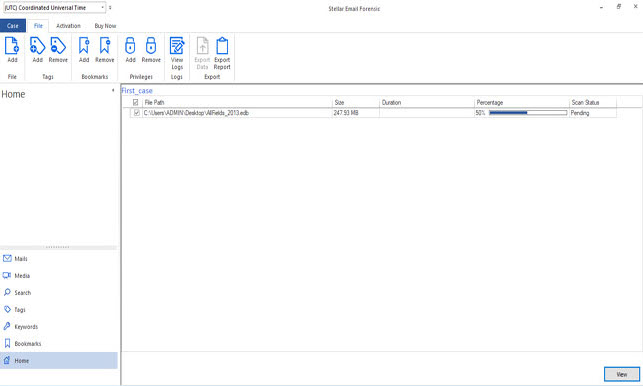Open Keywords in the sidebar

pos(59,327)
